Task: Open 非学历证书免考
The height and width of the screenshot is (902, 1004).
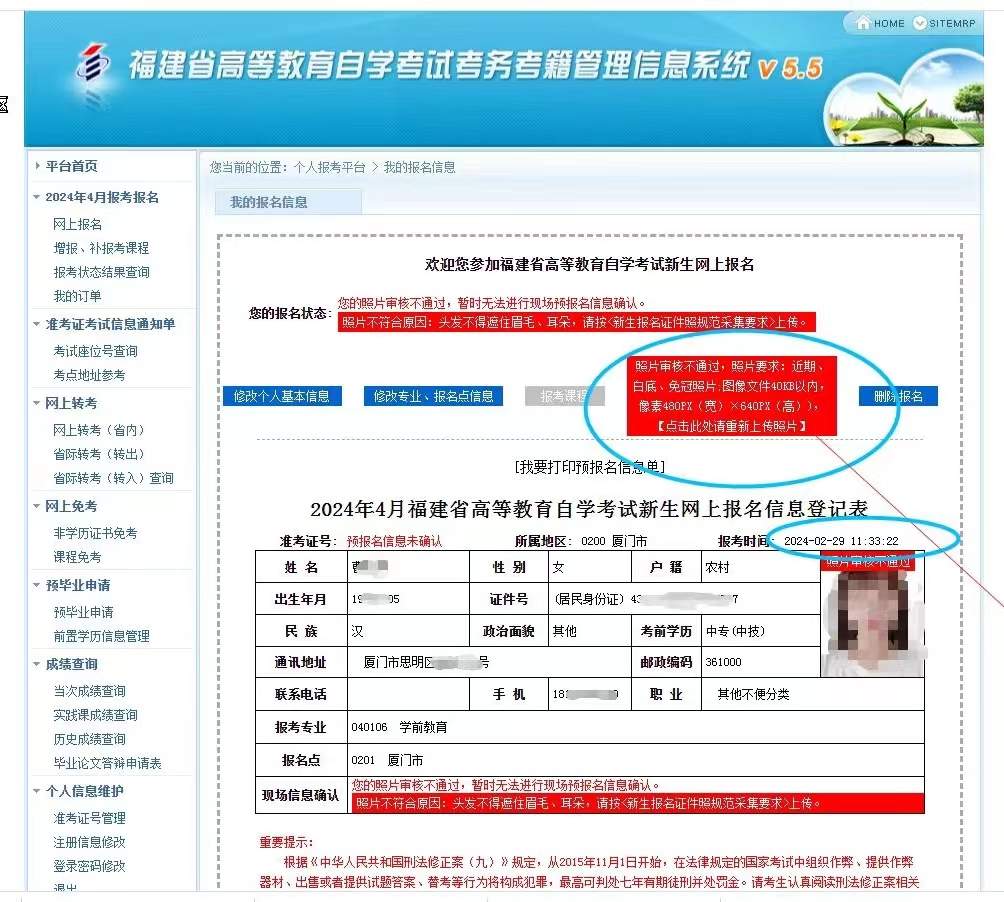Action: point(95,533)
